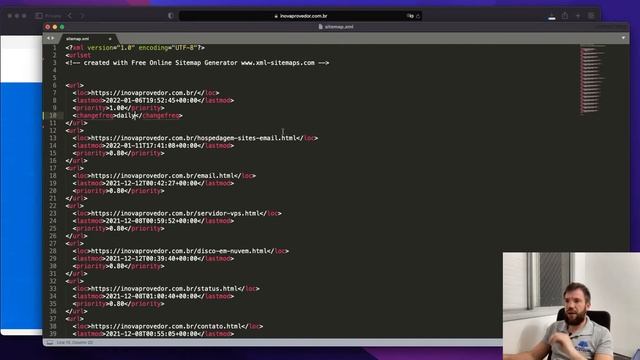Click lastmod 2022-01-06T19:52:45+00:00 line
Viewport: 640px width, 360px height.
click(x=153, y=100)
